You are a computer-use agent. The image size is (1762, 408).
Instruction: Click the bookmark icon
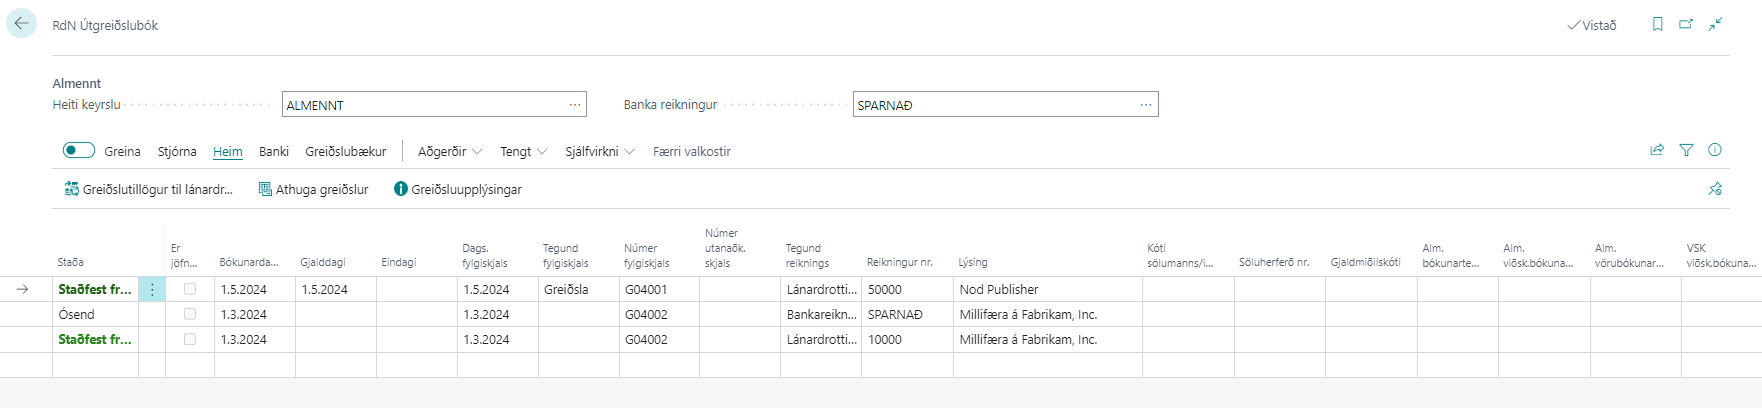tap(1657, 24)
